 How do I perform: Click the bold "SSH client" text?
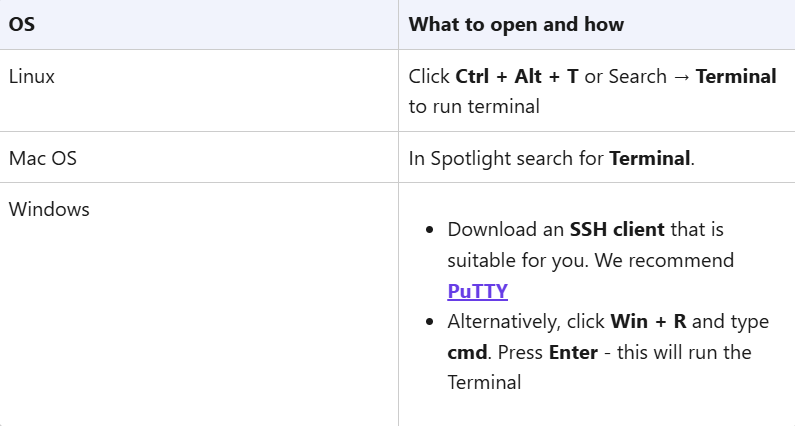pos(617,229)
